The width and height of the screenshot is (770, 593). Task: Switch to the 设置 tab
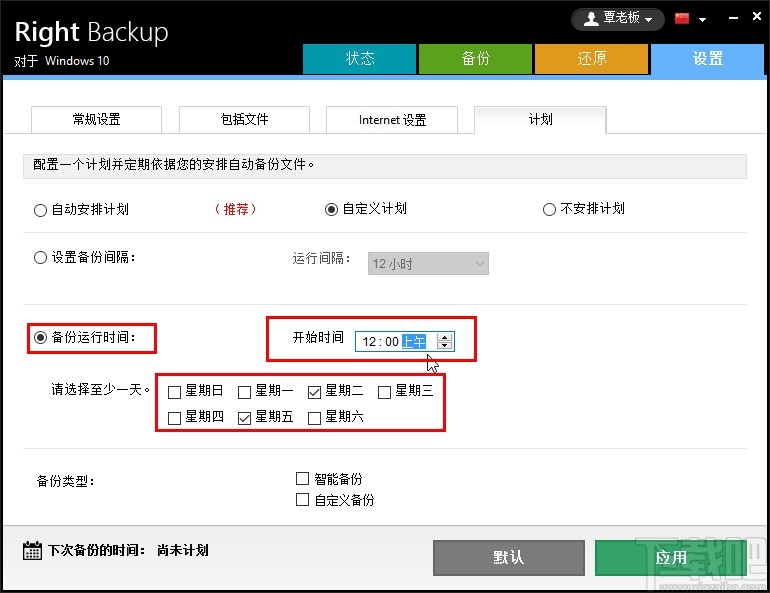(707, 59)
